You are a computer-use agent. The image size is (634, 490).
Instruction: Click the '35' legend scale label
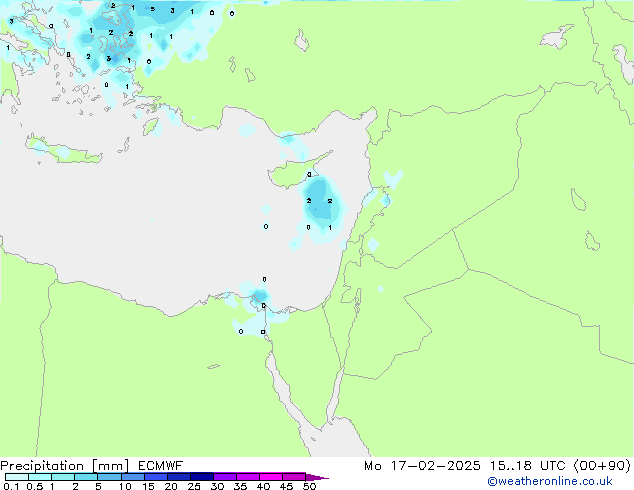pyautogui.click(x=240, y=486)
